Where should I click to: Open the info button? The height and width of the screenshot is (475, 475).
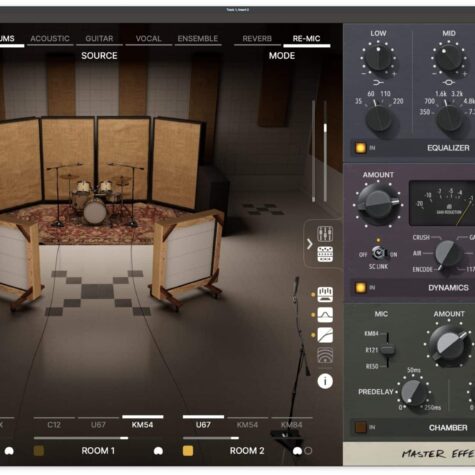pos(325,381)
